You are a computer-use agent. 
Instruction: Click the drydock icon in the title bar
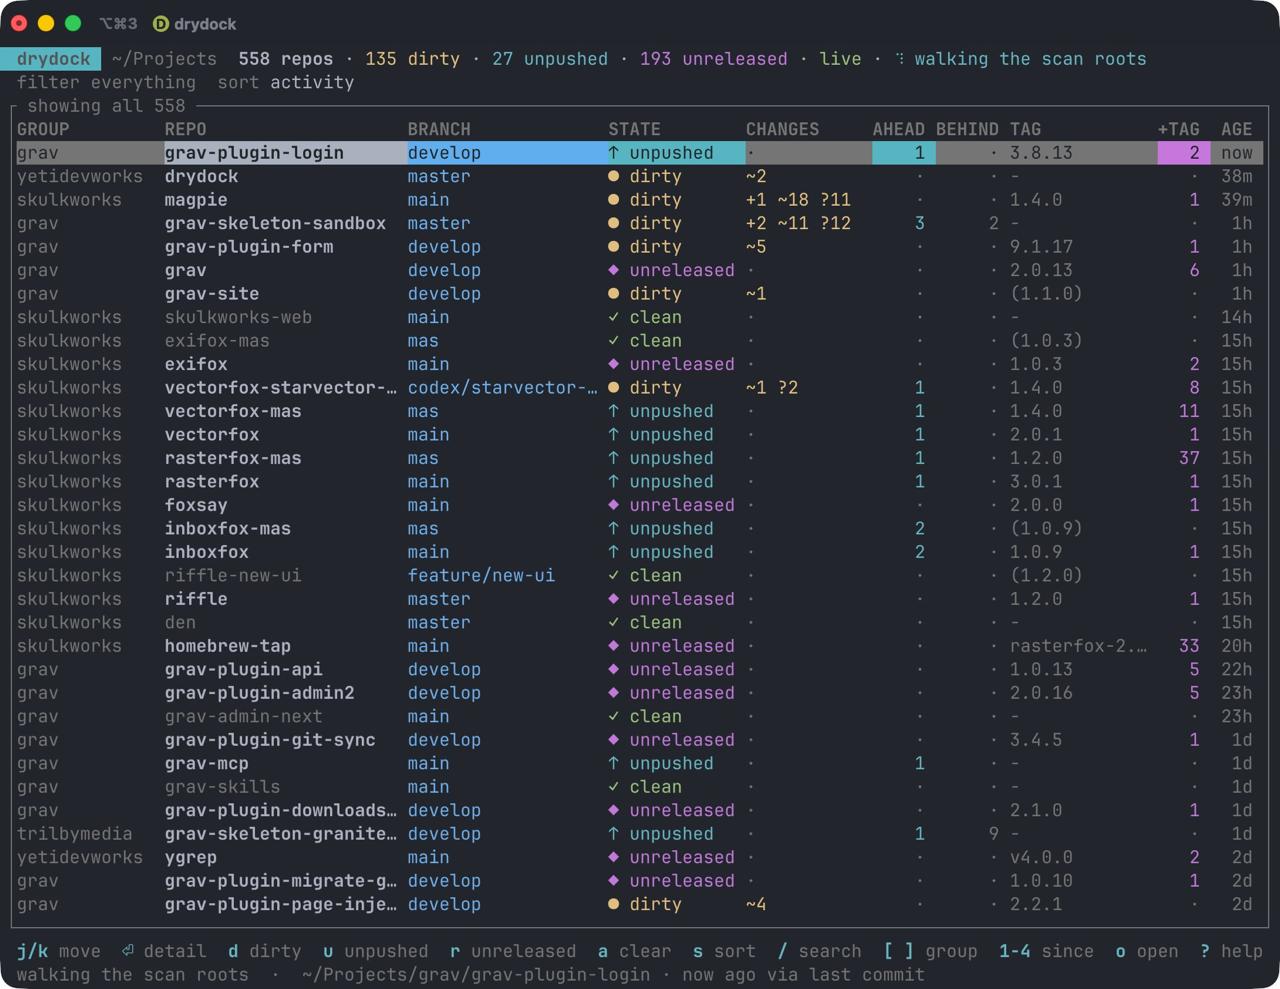point(161,23)
